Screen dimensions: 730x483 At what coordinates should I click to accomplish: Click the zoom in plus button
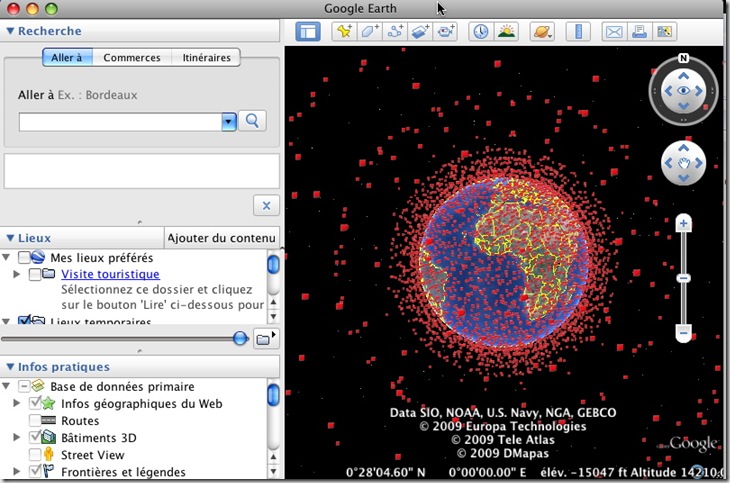point(683,224)
